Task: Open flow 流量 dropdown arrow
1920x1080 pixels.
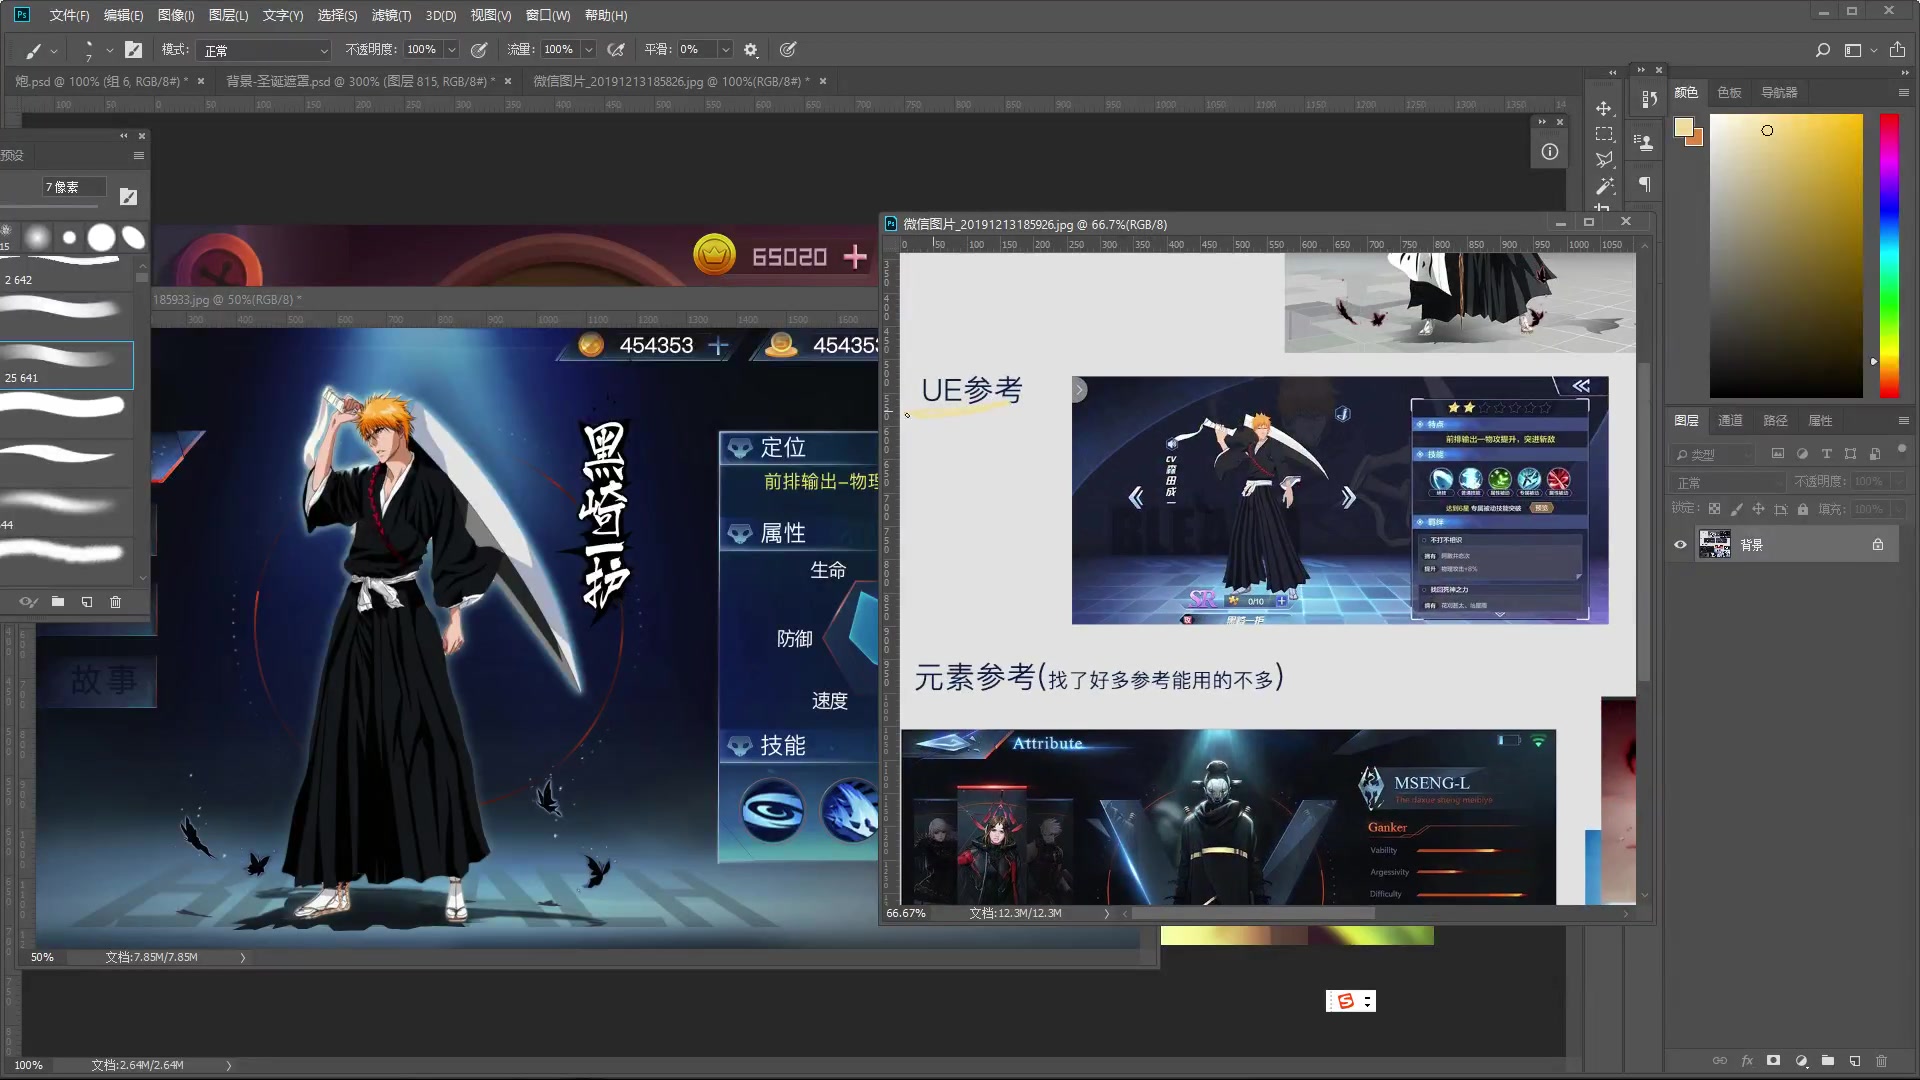Action: pos(589,50)
